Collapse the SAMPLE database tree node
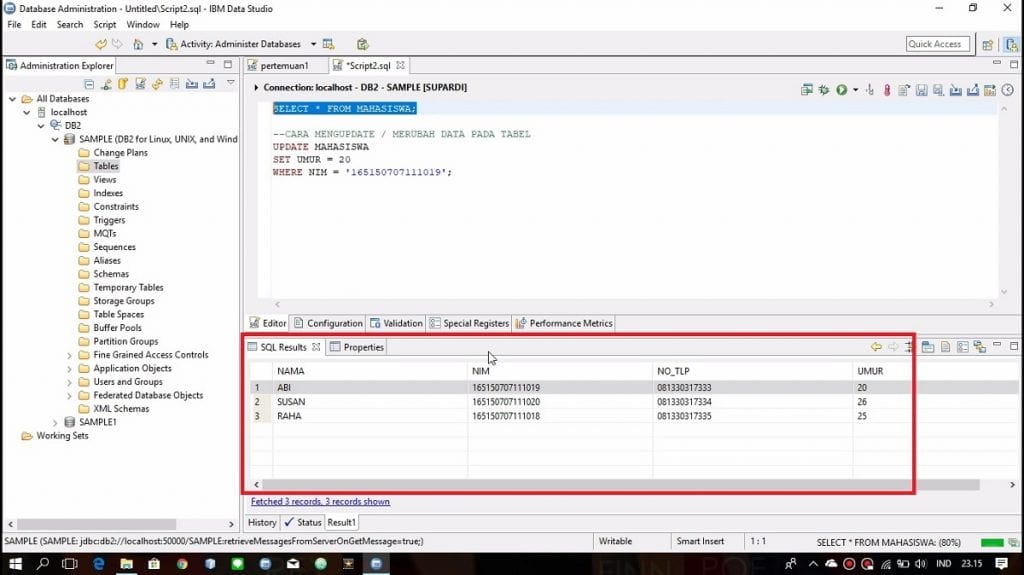This screenshot has height=575, width=1024. pos(56,139)
